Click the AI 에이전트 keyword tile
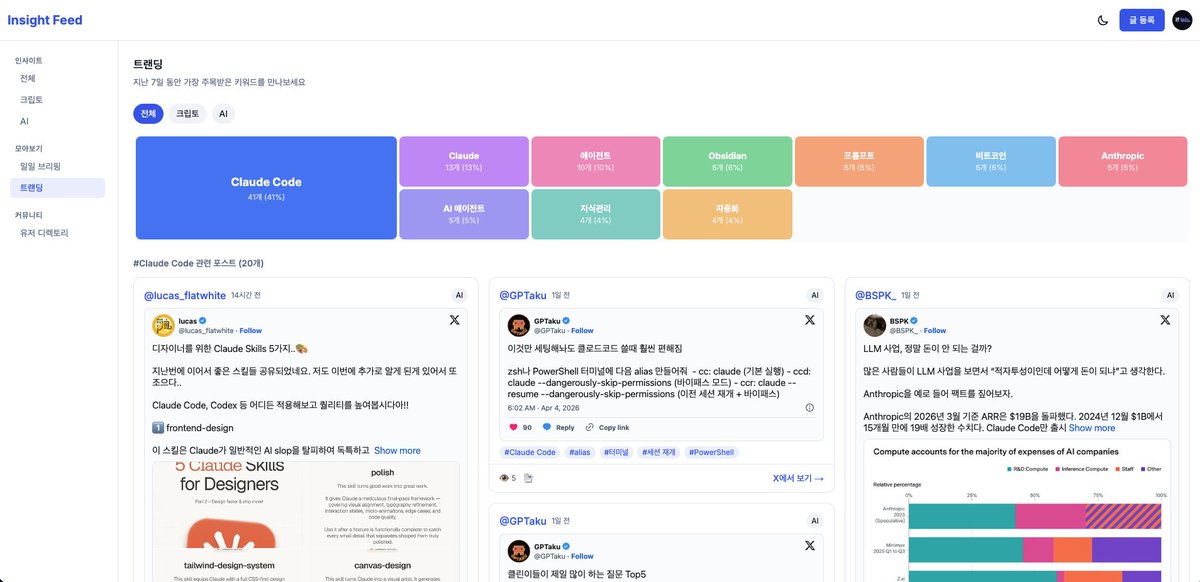1200x582 pixels. point(464,214)
